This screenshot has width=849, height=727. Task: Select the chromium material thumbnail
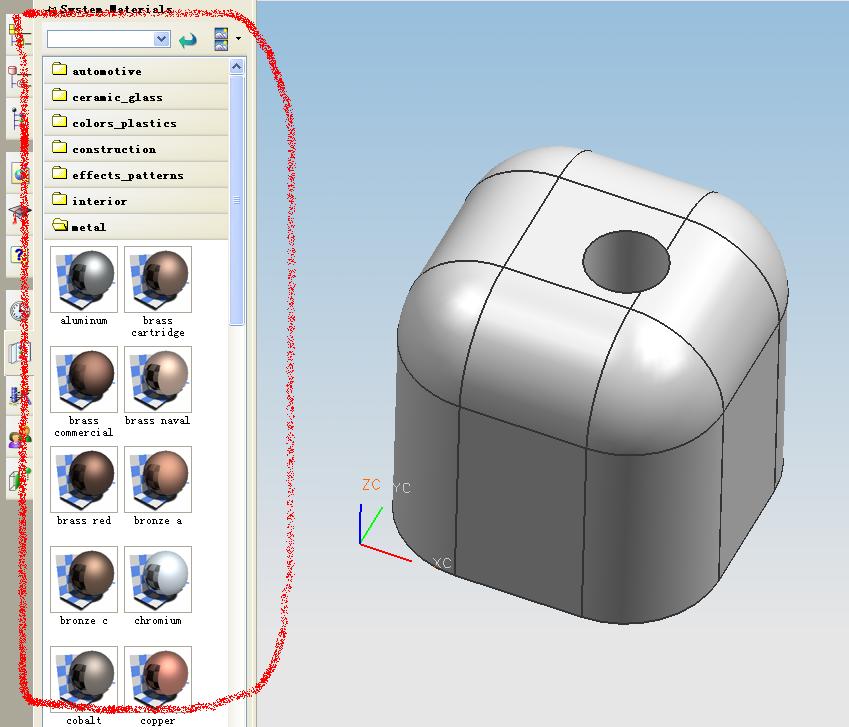pyautogui.click(x=158, y=580)
